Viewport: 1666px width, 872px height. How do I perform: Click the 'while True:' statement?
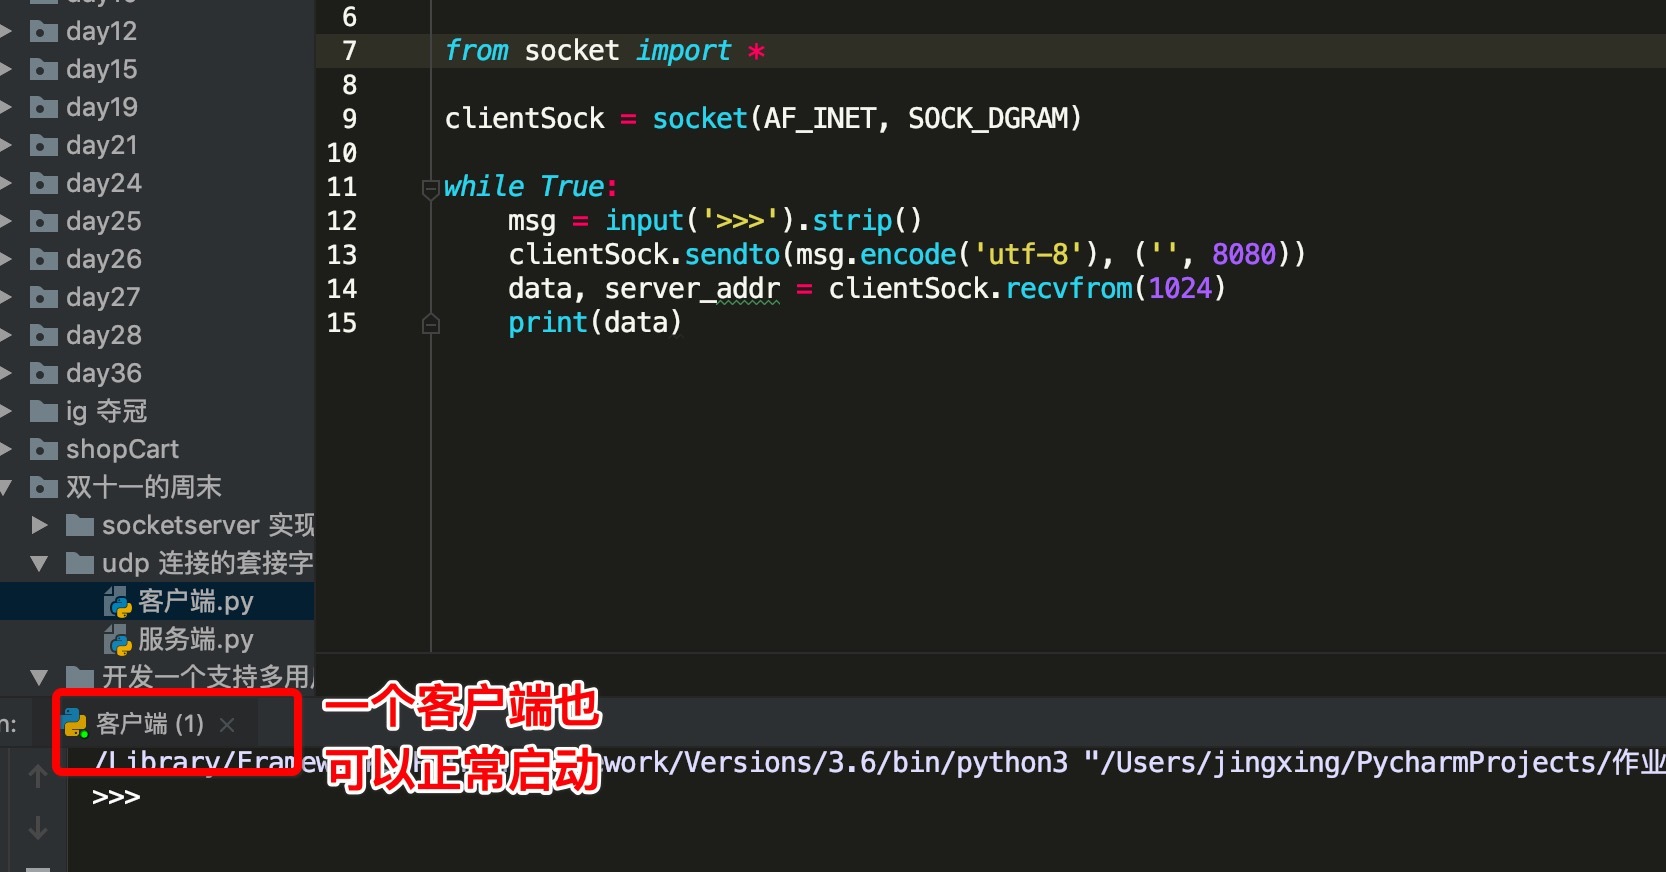[530, 187]
